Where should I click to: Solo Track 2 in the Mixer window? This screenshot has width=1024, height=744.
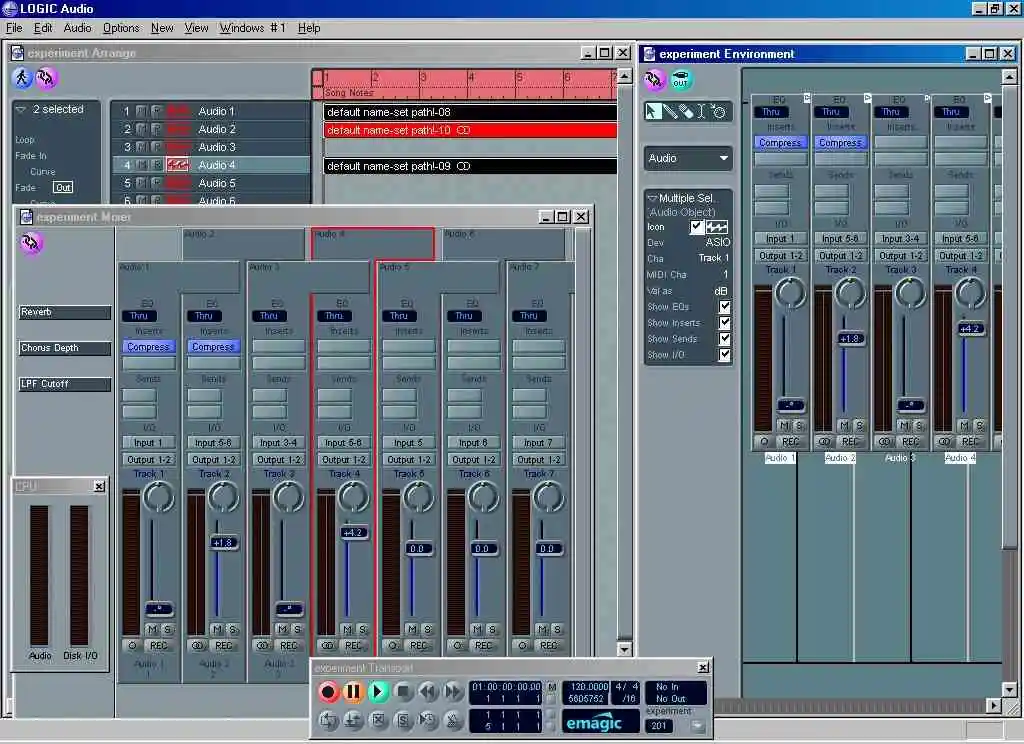tap(233, 629)
